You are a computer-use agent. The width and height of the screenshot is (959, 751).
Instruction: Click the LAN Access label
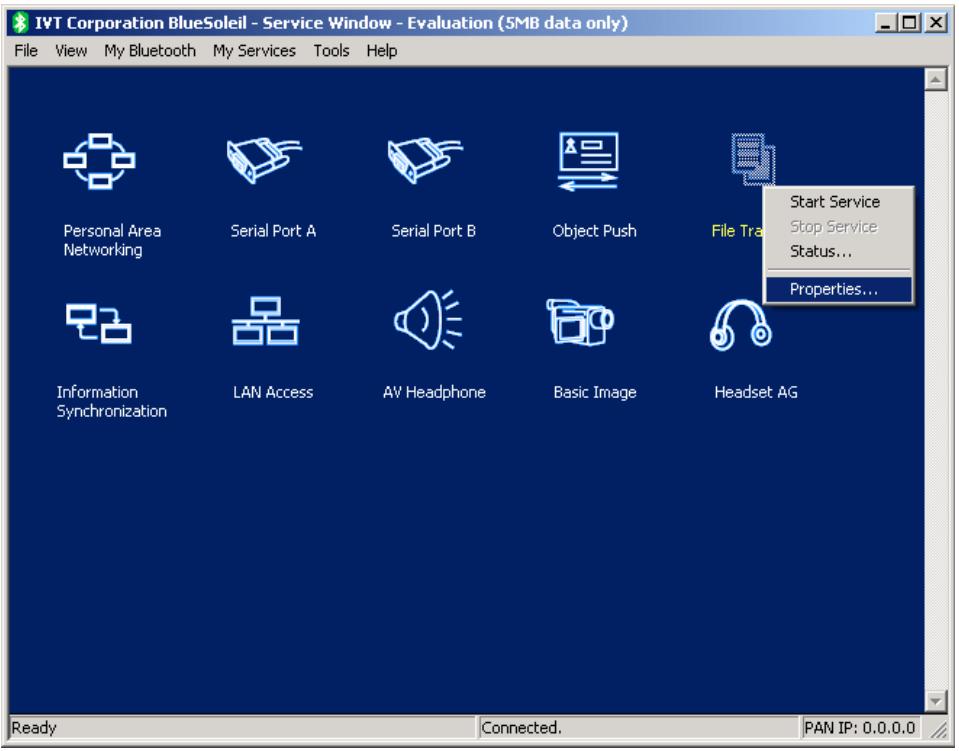point(273,393)
